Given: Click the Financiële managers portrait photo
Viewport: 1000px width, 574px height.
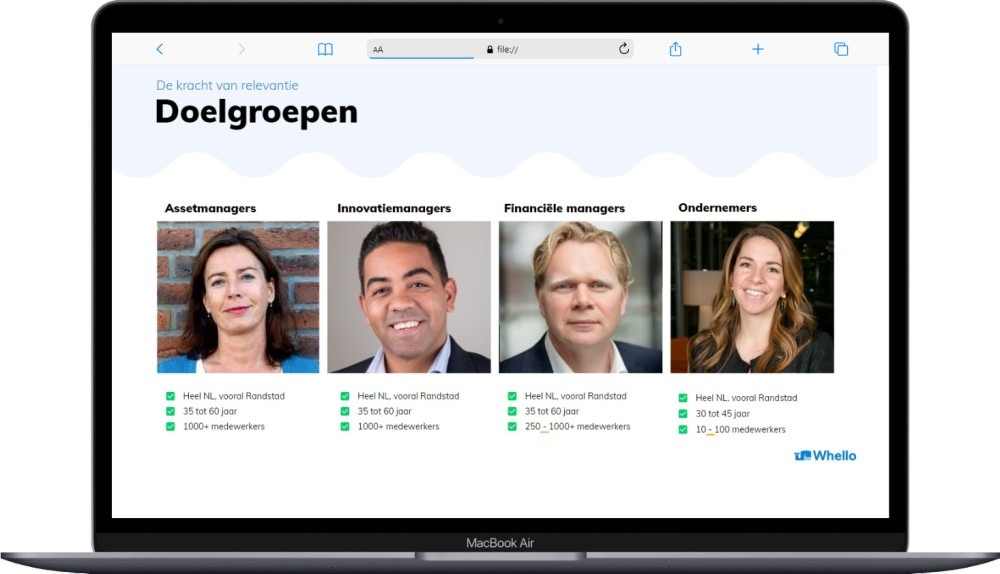Looking at the screenshot, I should (x=580, y=297).
